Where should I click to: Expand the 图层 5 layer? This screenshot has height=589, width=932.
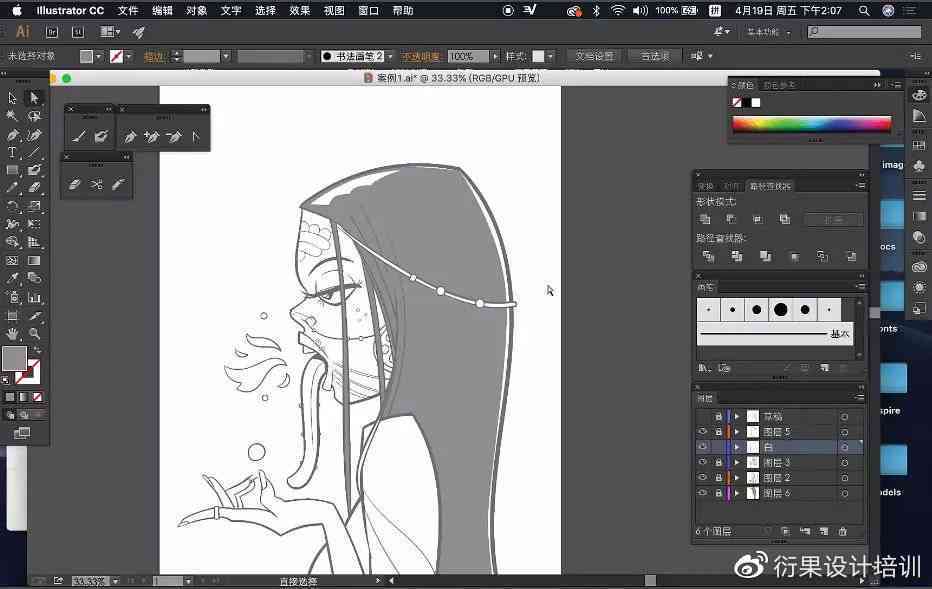pos(737,431)
